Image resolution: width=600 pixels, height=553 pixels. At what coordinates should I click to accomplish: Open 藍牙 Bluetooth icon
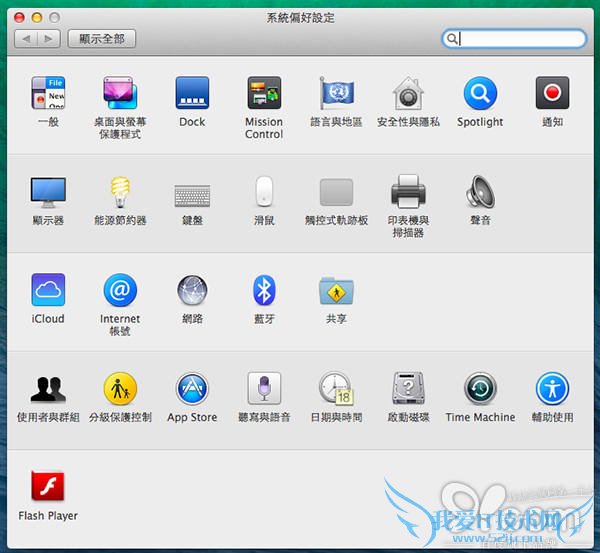click(264, 290)
